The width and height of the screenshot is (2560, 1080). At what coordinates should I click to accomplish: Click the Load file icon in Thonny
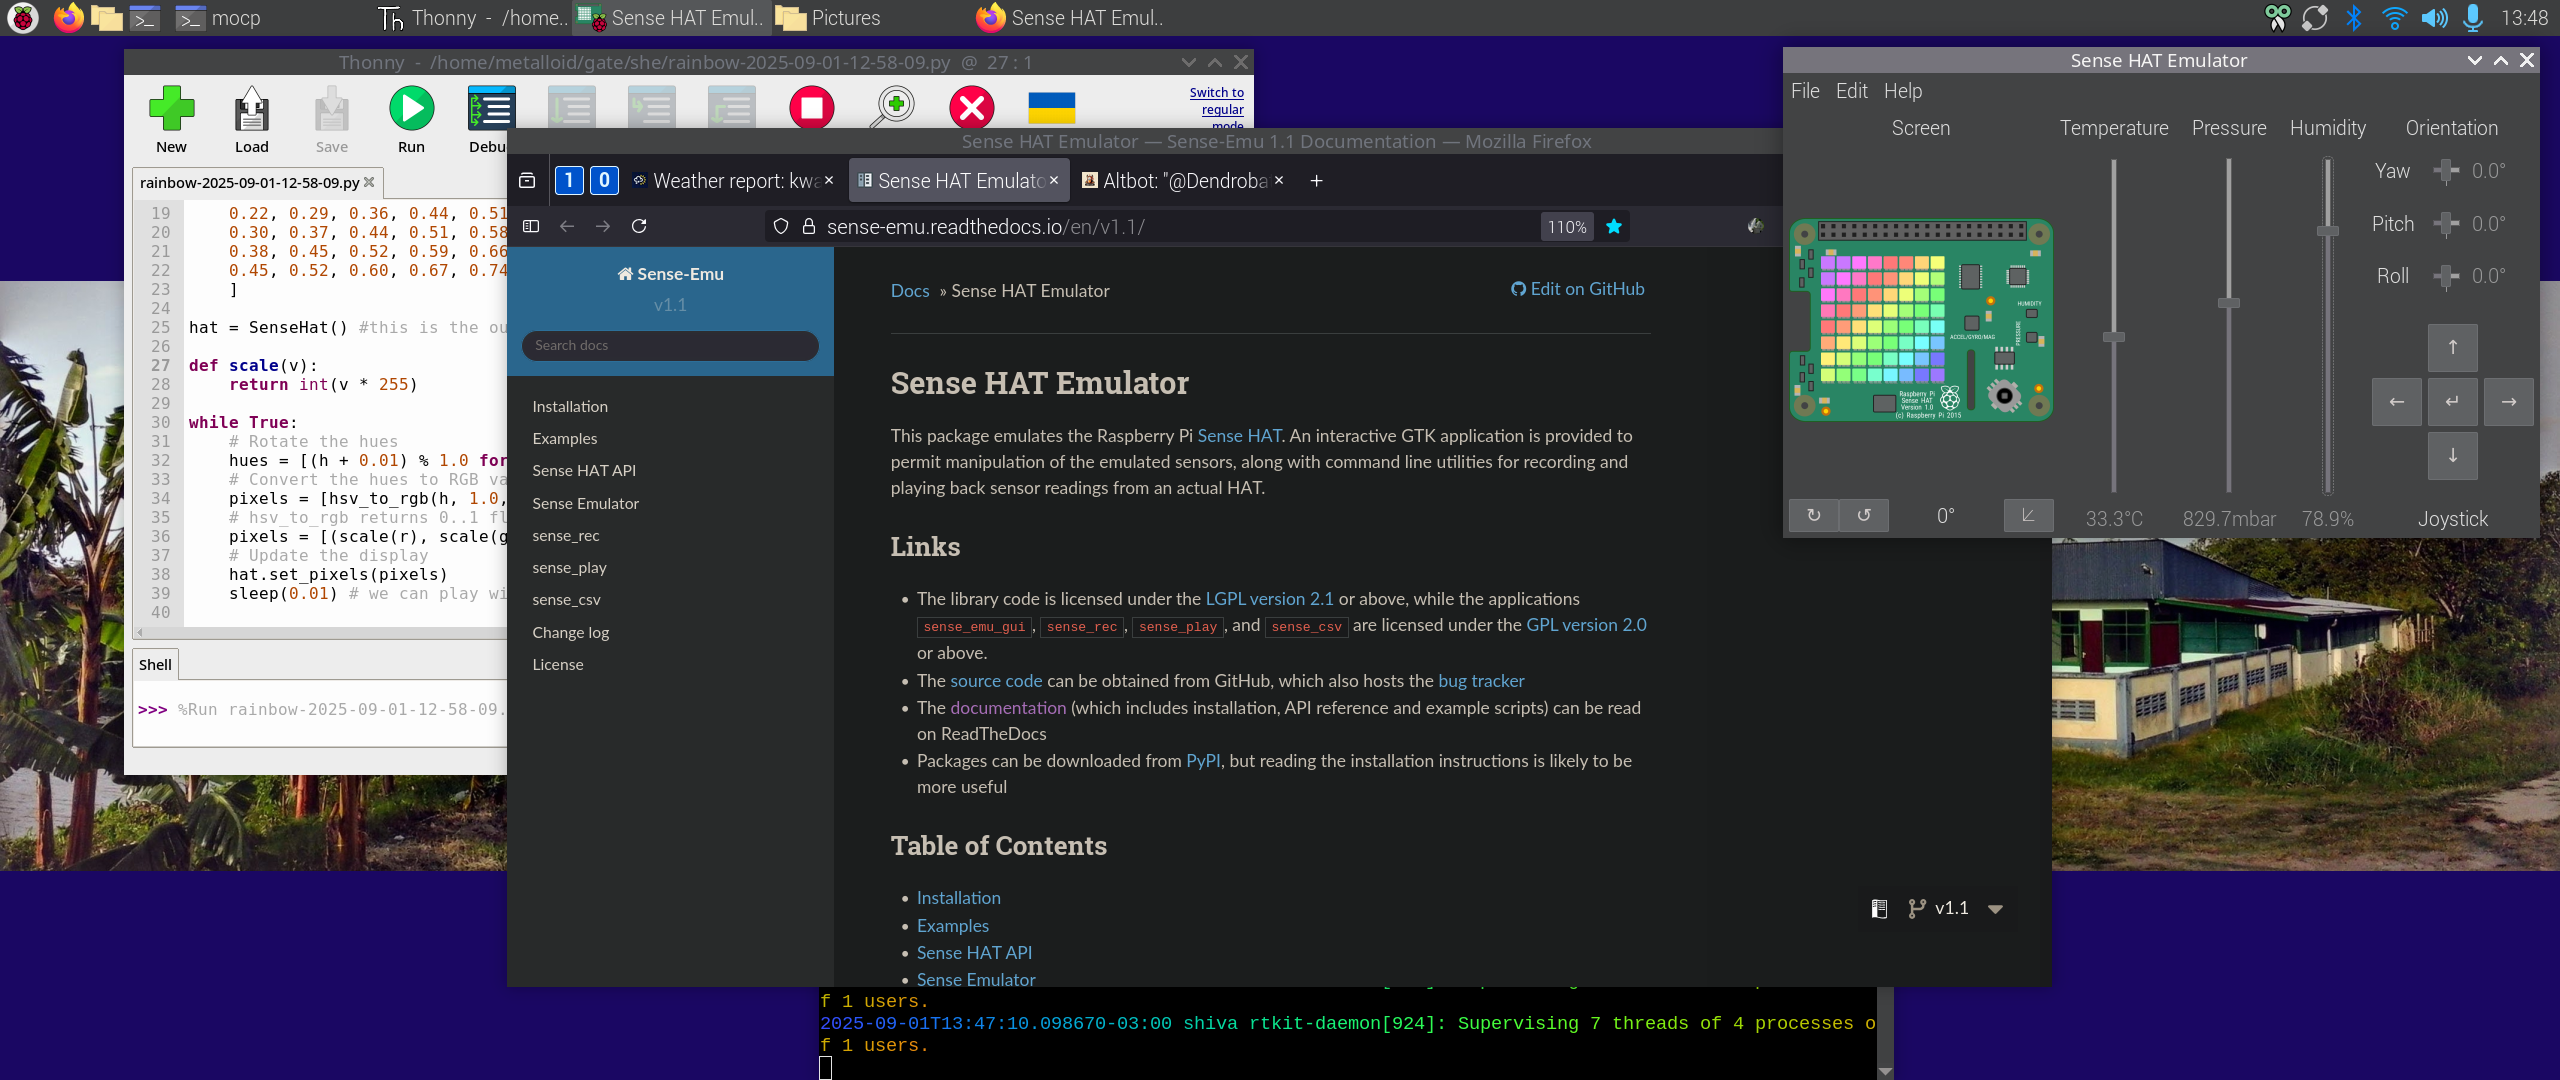coord(251,109)
